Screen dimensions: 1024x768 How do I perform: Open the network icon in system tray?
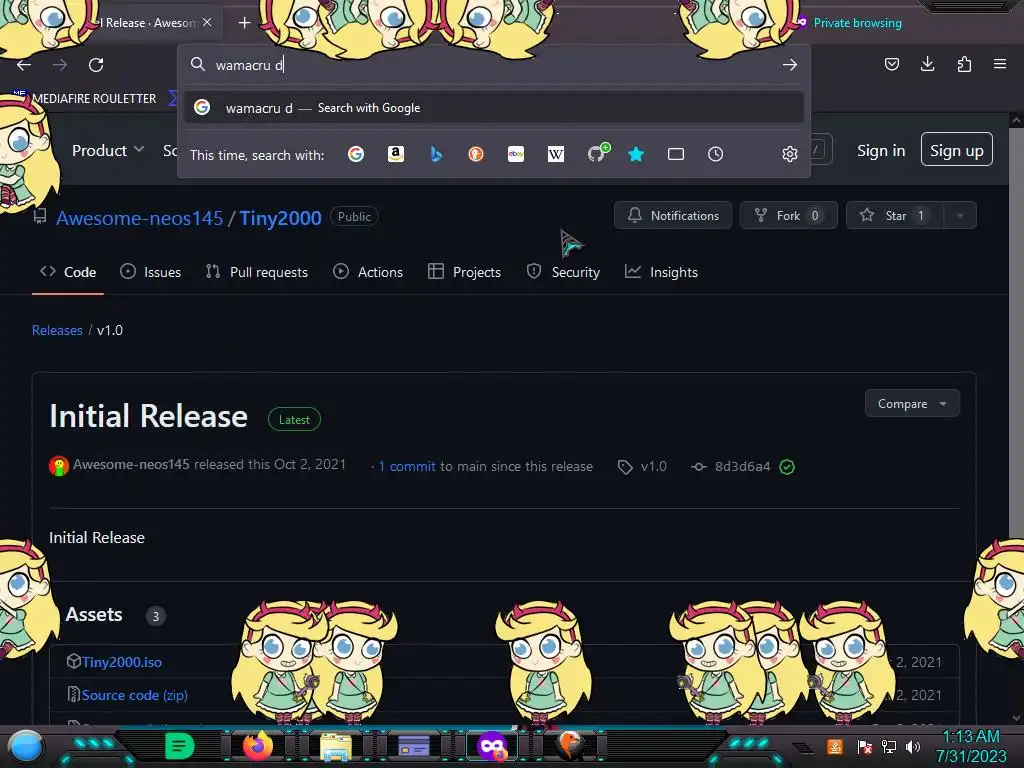pos(889,746)
